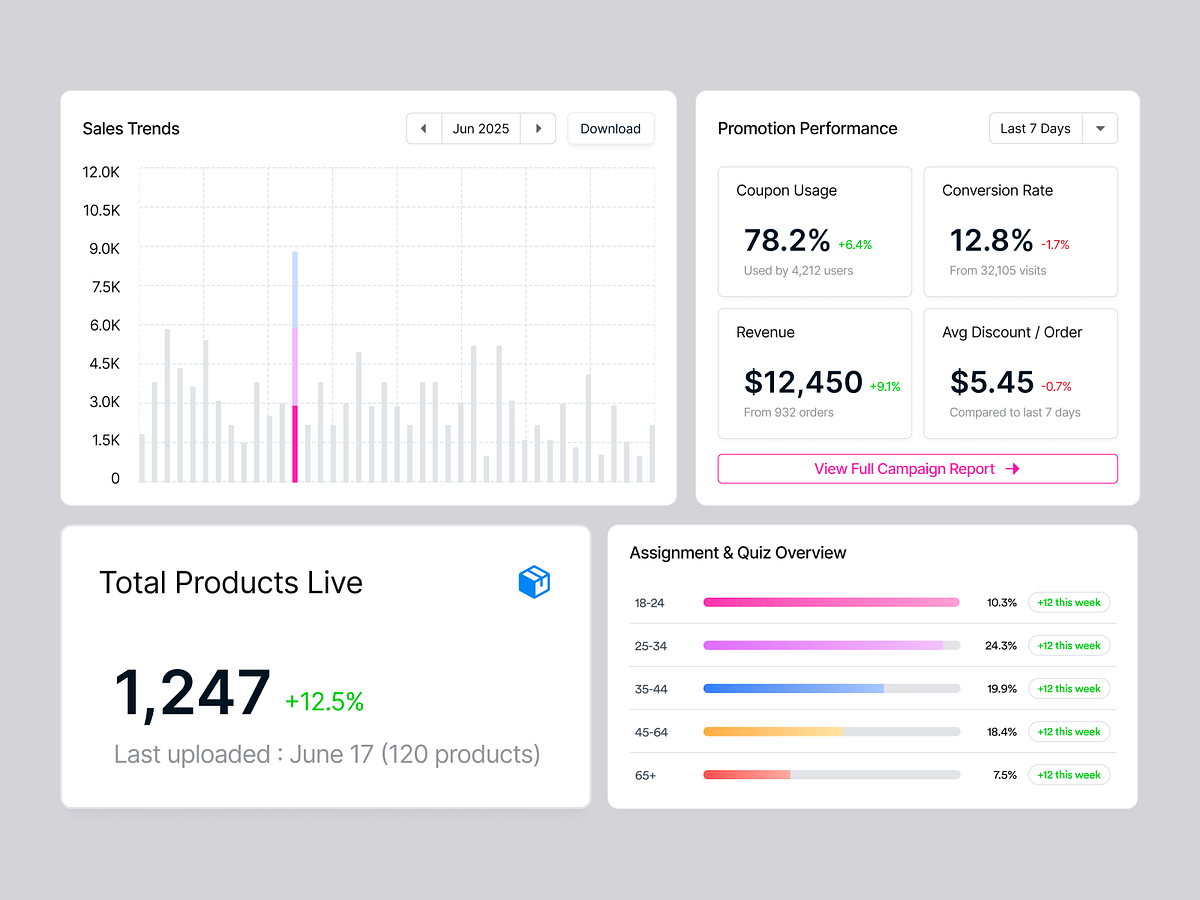Select the highlighted pink bar in chart

(x=295, y=444)
